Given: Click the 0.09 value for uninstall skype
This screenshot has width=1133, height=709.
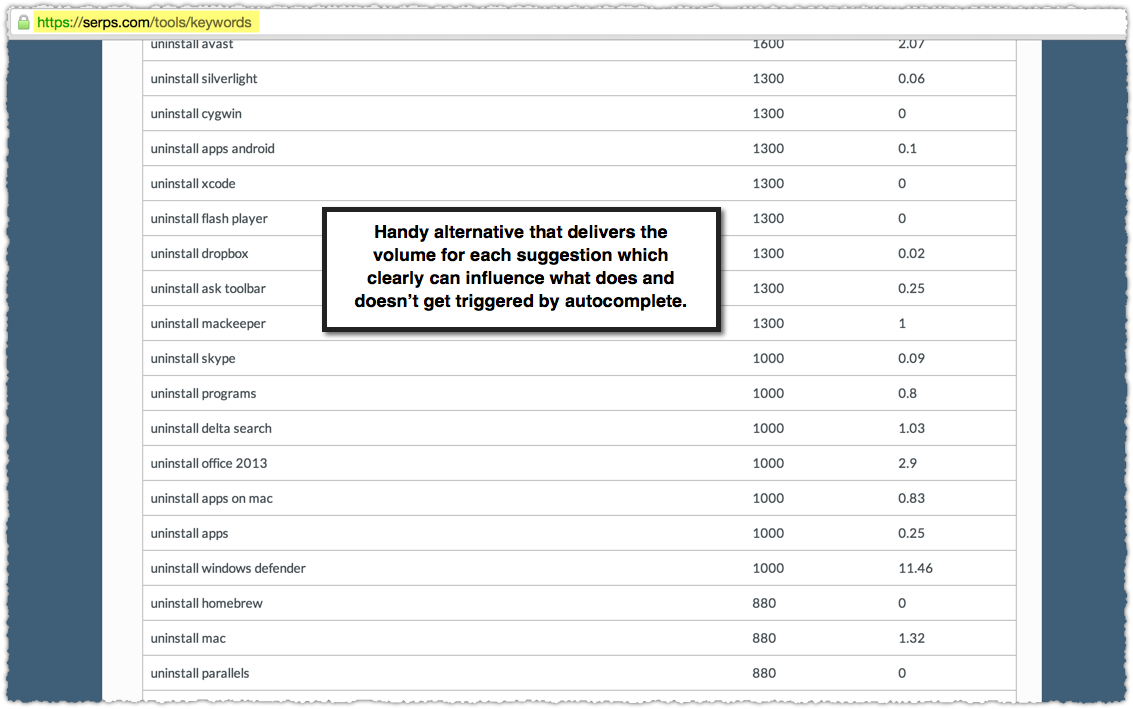Looking at the screenshot, I should tap(911, 358).
